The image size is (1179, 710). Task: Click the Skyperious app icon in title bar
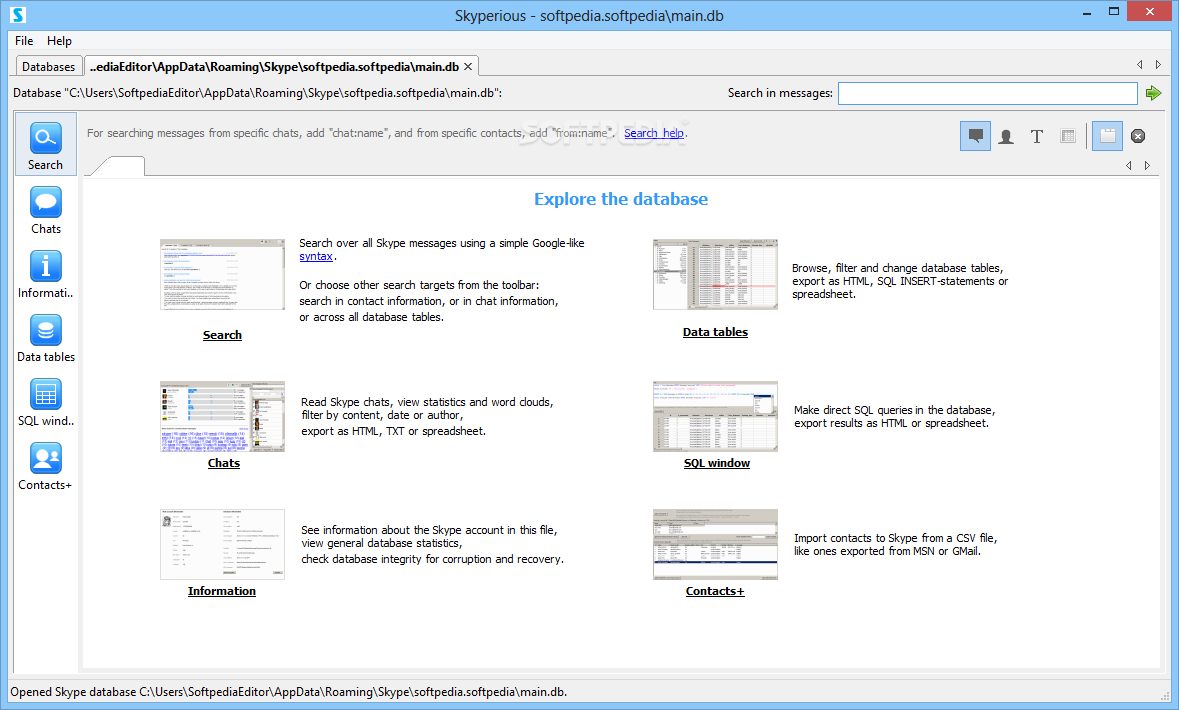click(x=18, y=14)
